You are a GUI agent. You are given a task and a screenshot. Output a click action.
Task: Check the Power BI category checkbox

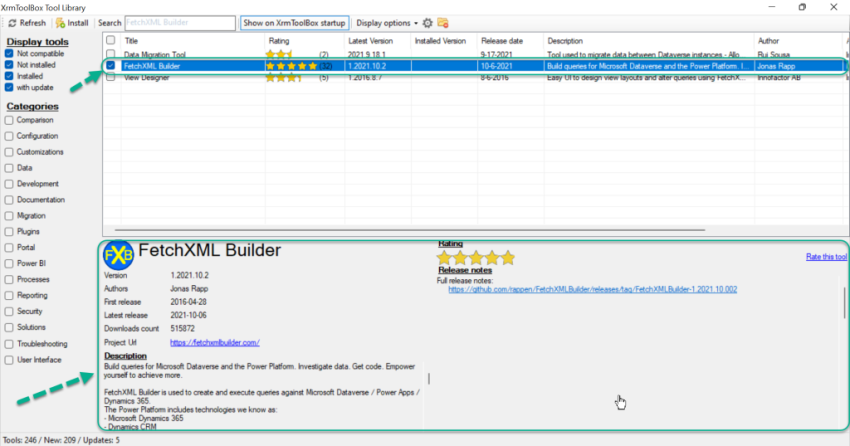click(9, 264)
